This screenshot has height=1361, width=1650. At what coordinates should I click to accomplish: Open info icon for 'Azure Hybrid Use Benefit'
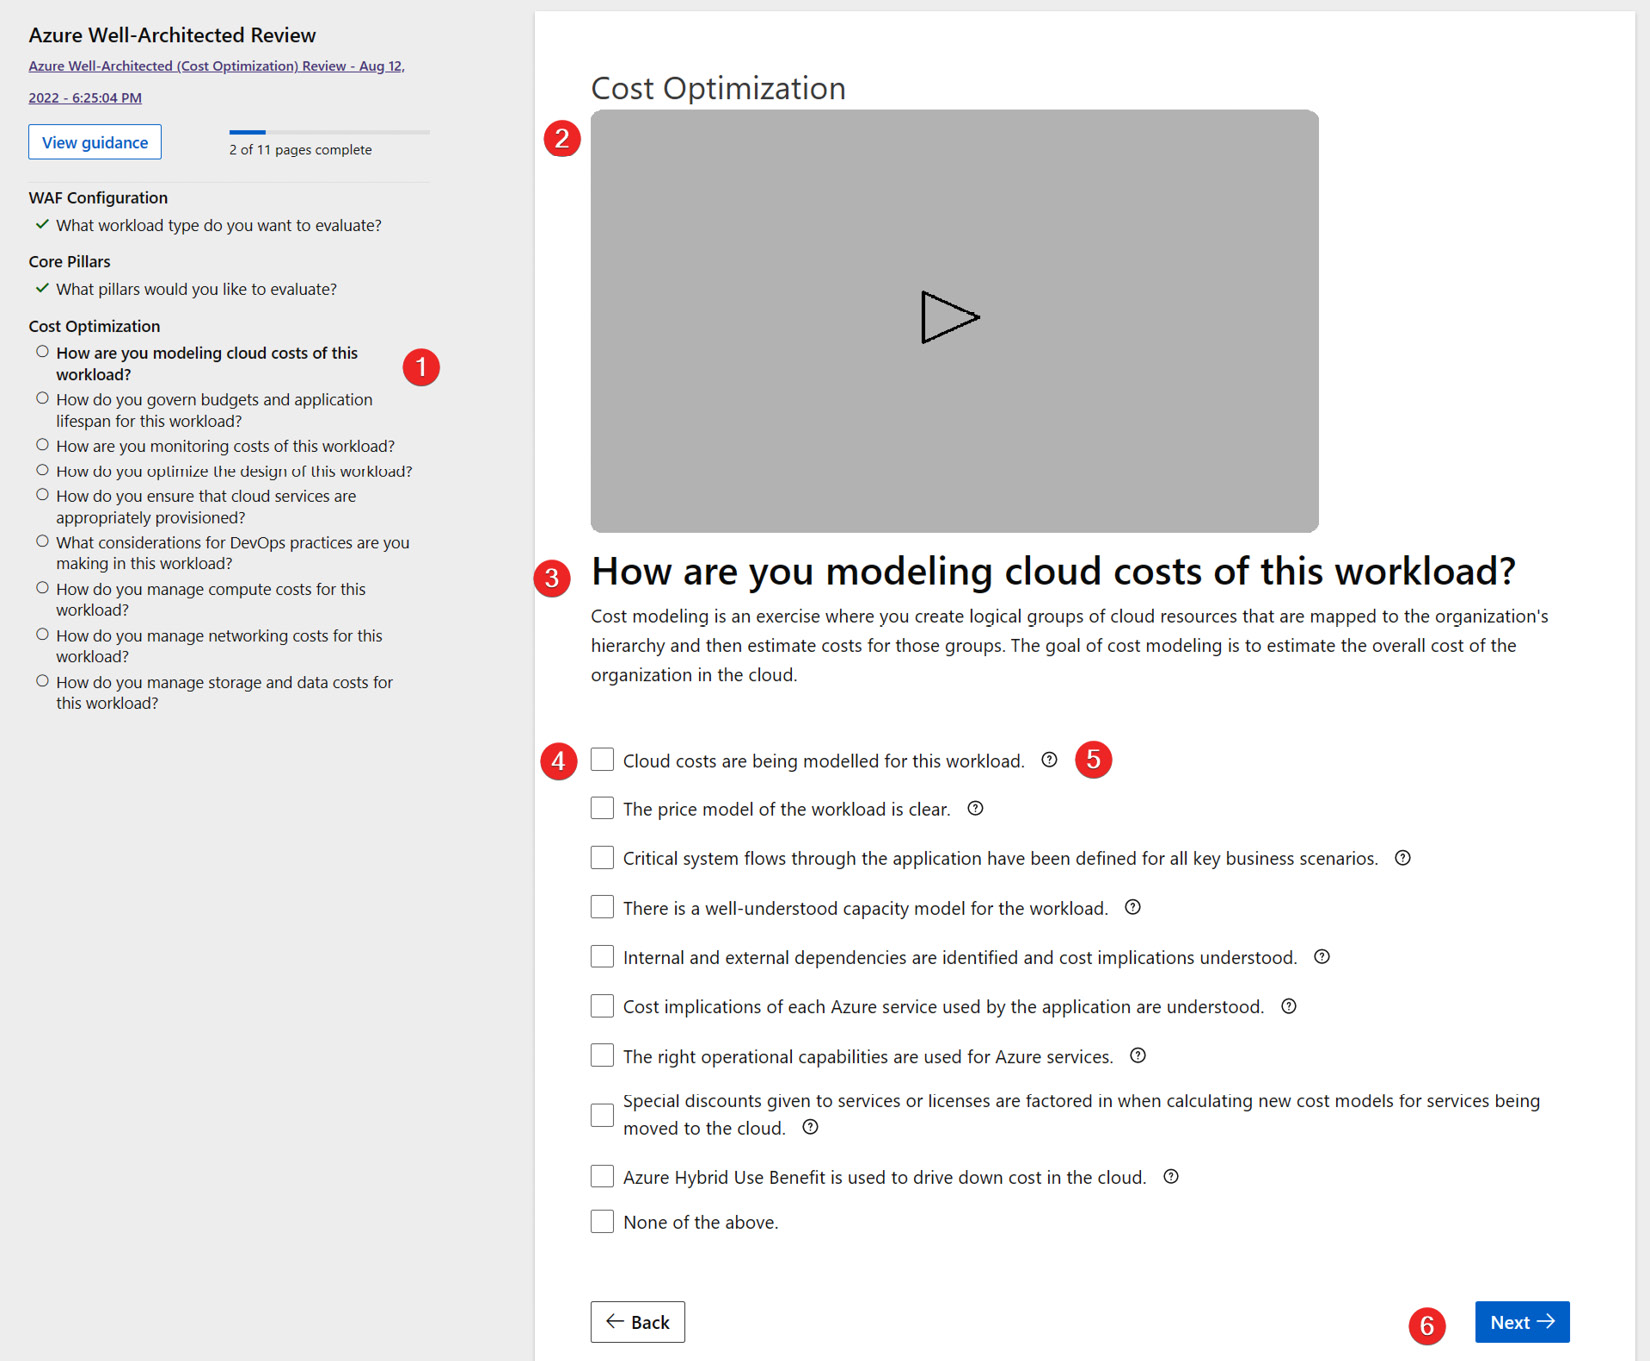(x=1171, y=1177)
